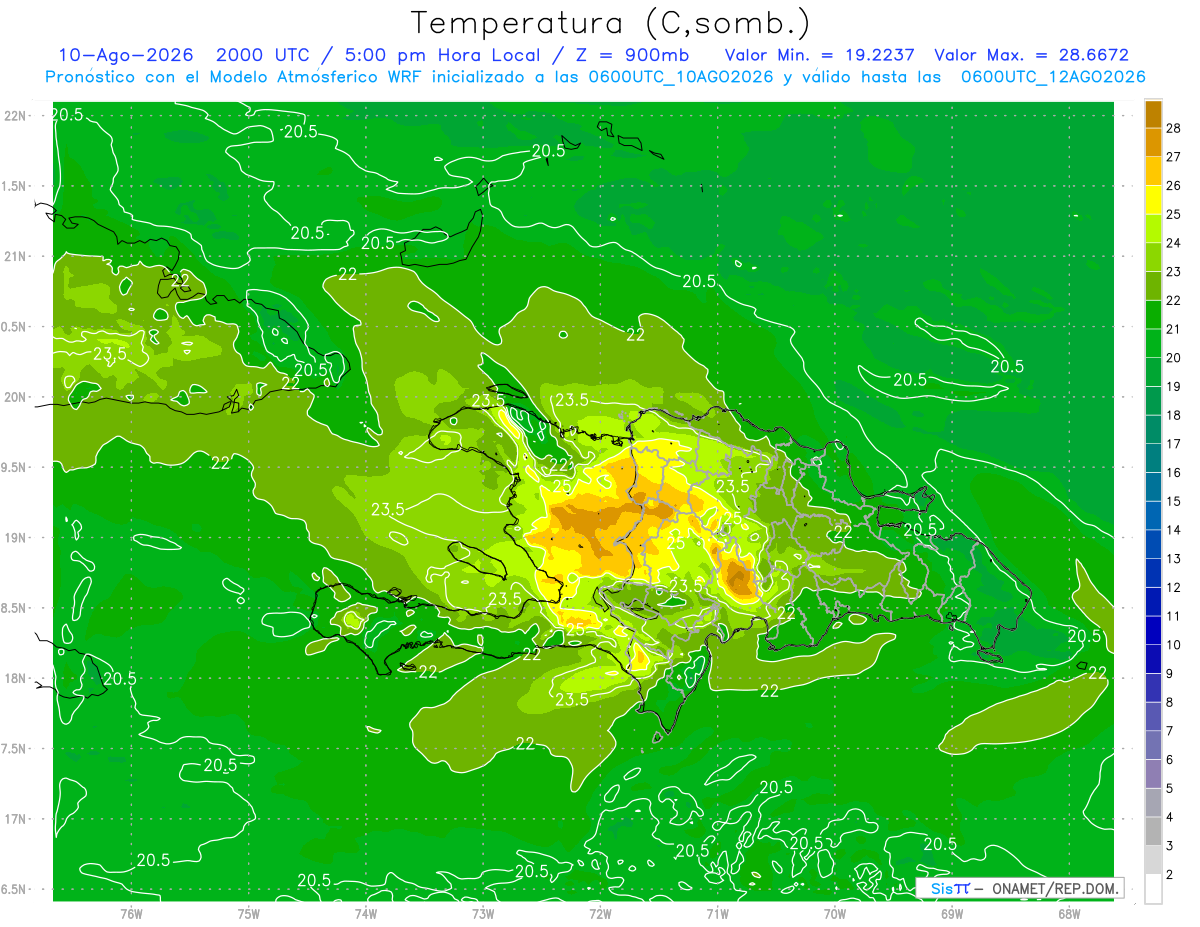Click the '19N' latitude axis label
Viewport: 1200px width, 927px height.
coord(17,537)
